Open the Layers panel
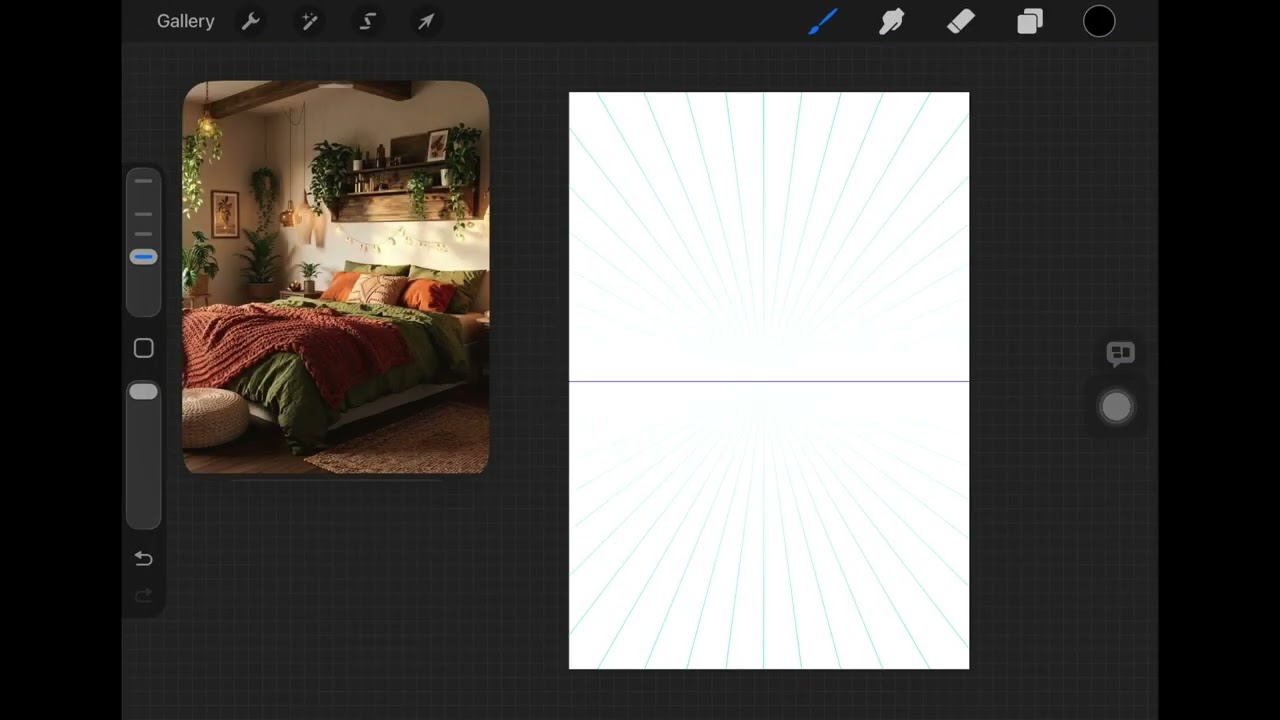The image size is (1280, 720). tap(1030, 21)
